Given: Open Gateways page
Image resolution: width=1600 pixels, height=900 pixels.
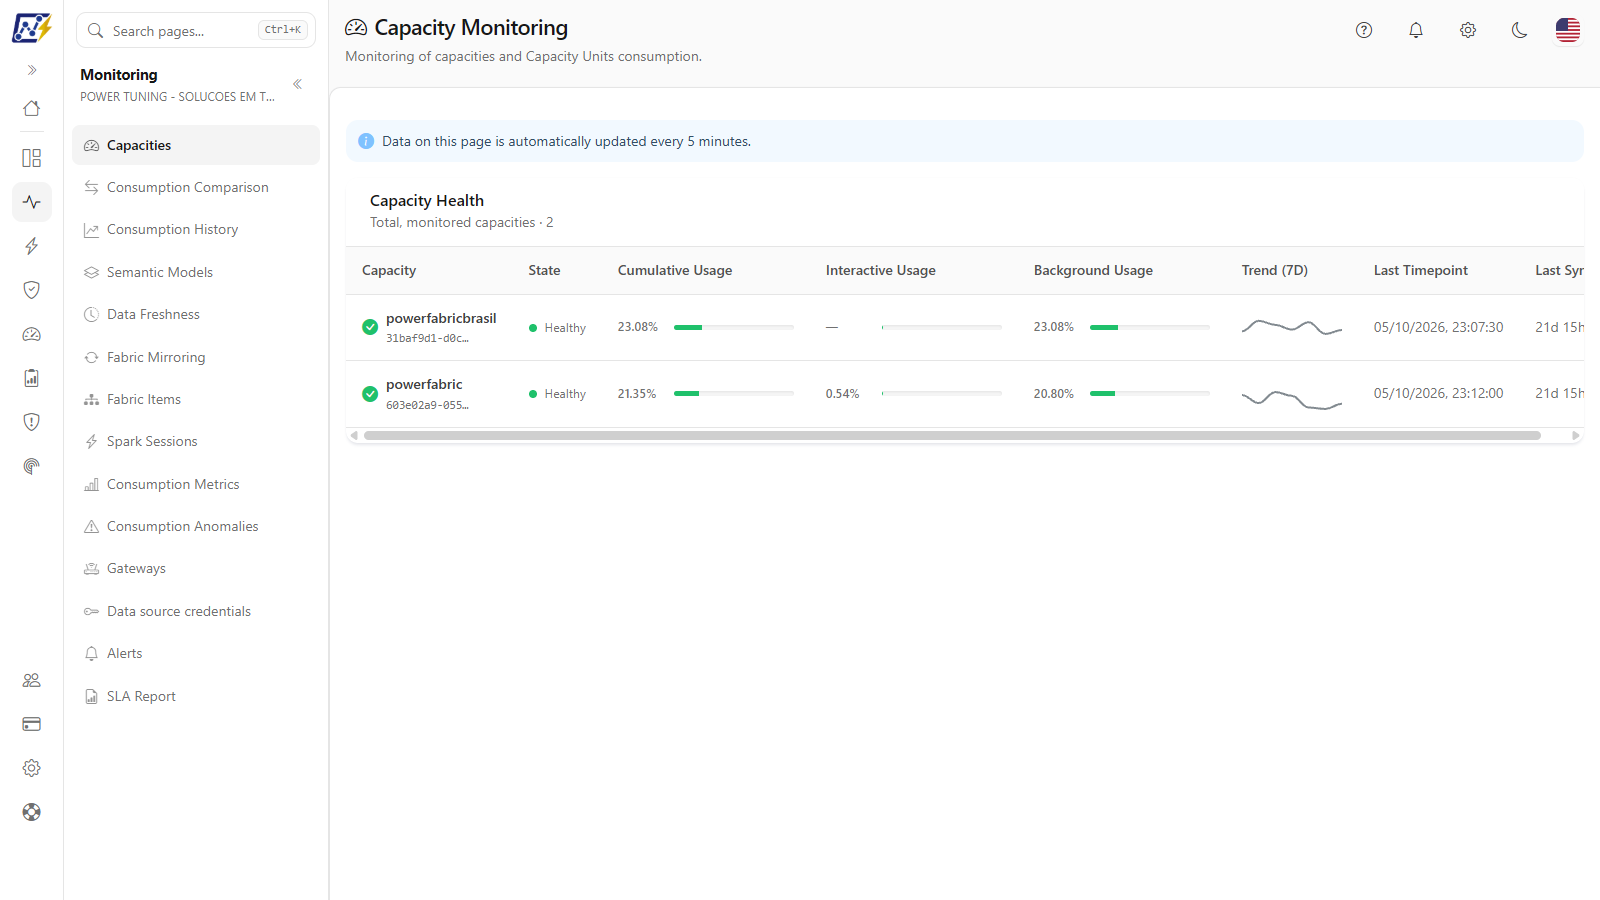Looking at the screenshot, I should coord(196,568).
